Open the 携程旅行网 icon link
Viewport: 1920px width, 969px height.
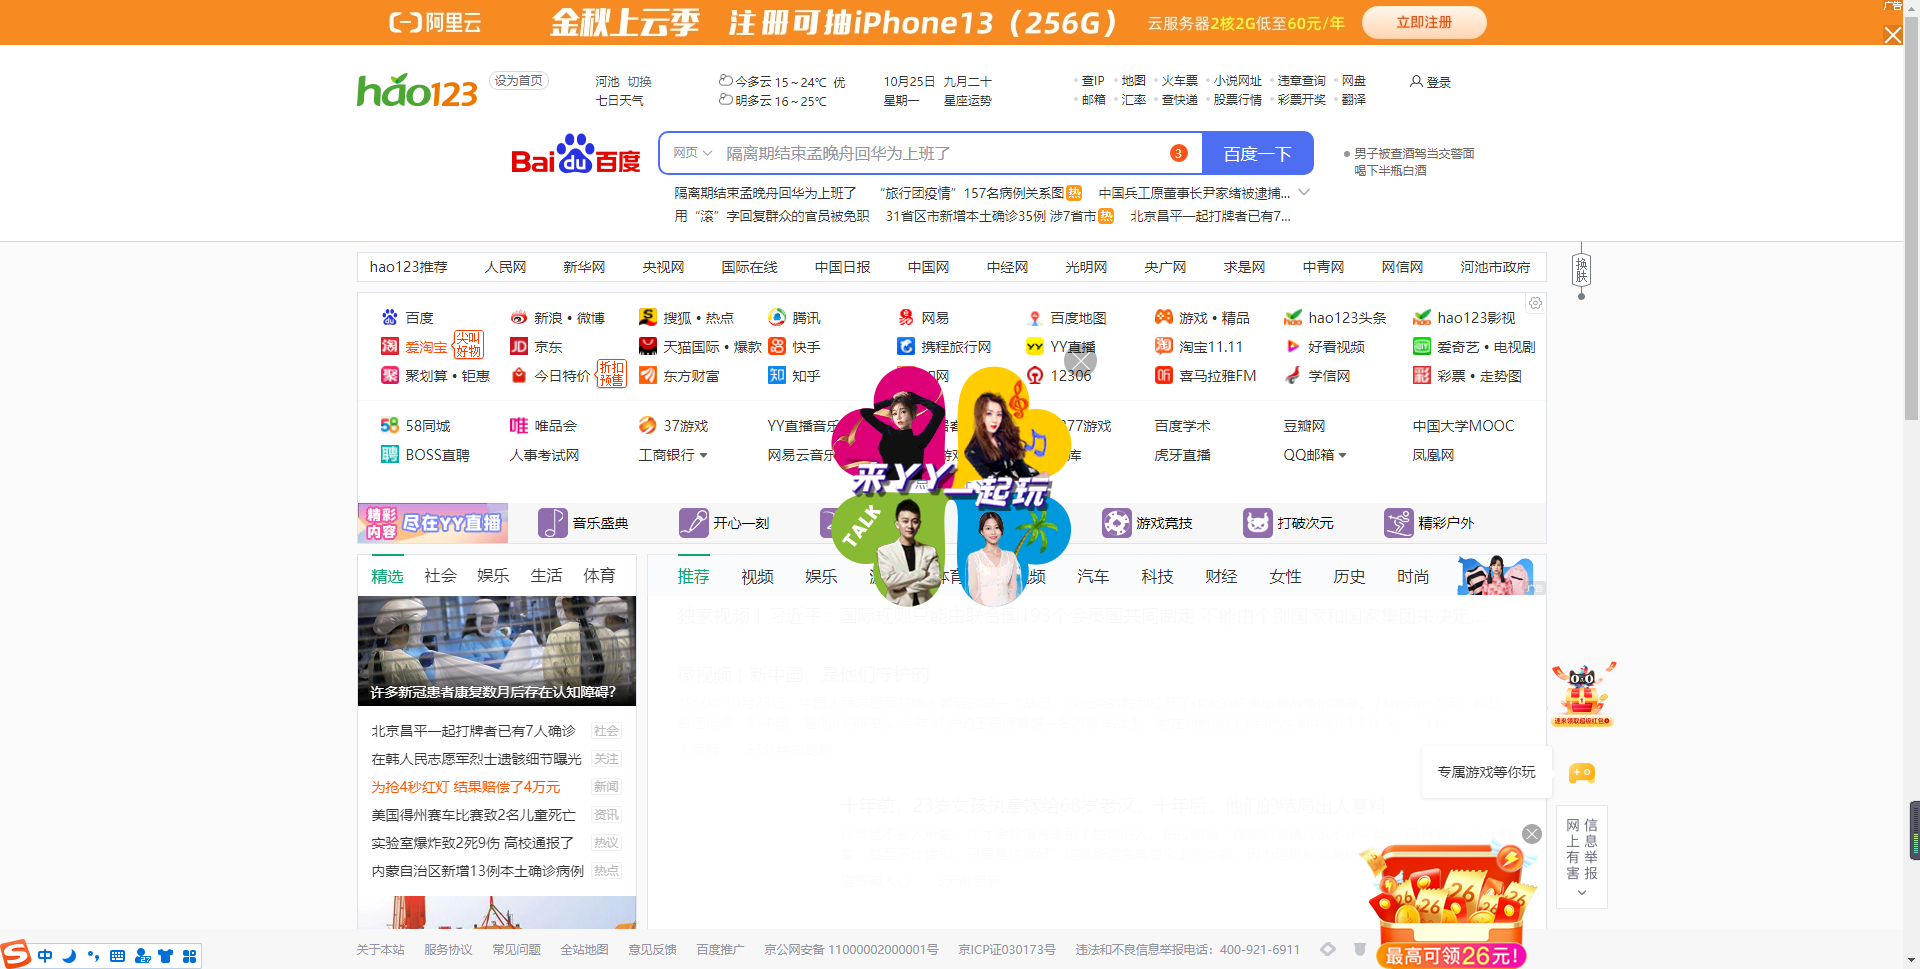(906, 346)
